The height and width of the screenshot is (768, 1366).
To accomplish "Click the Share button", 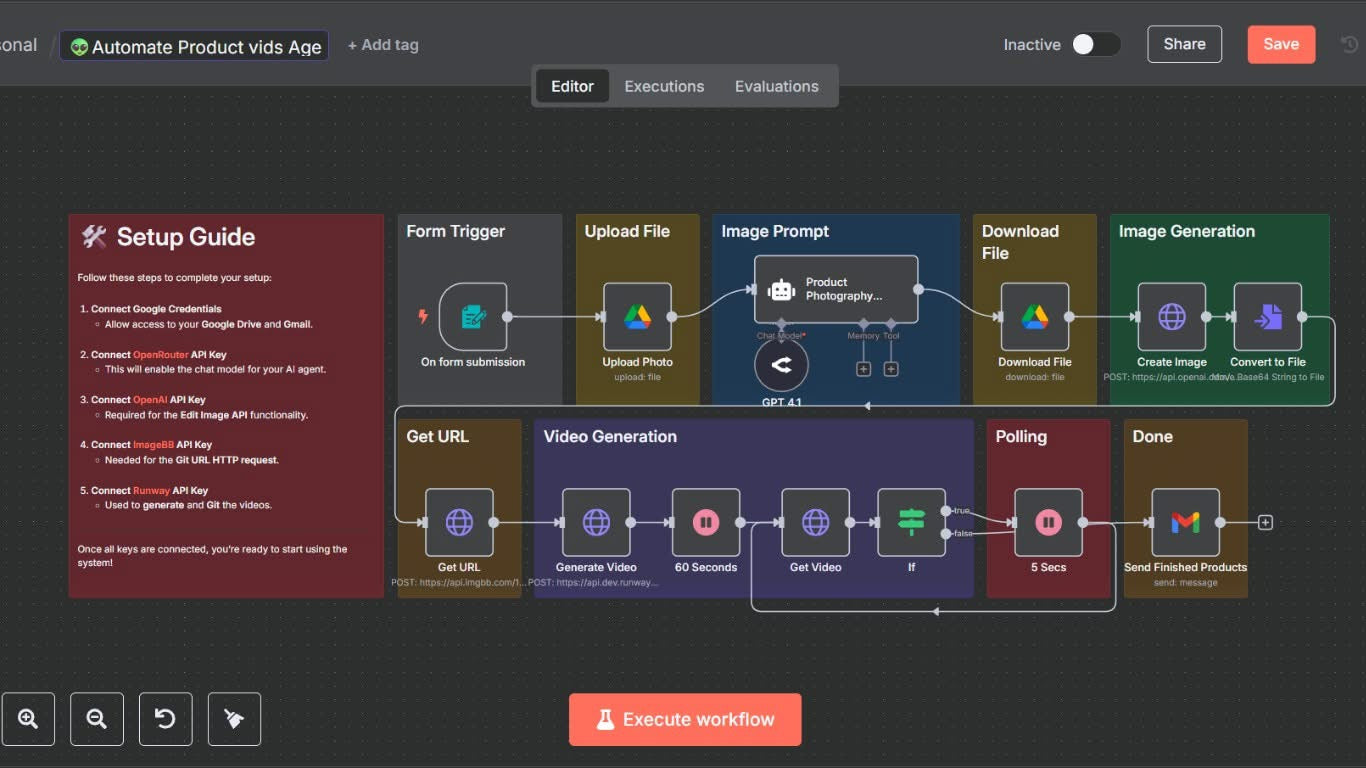I will click(x=1184, y=44).
